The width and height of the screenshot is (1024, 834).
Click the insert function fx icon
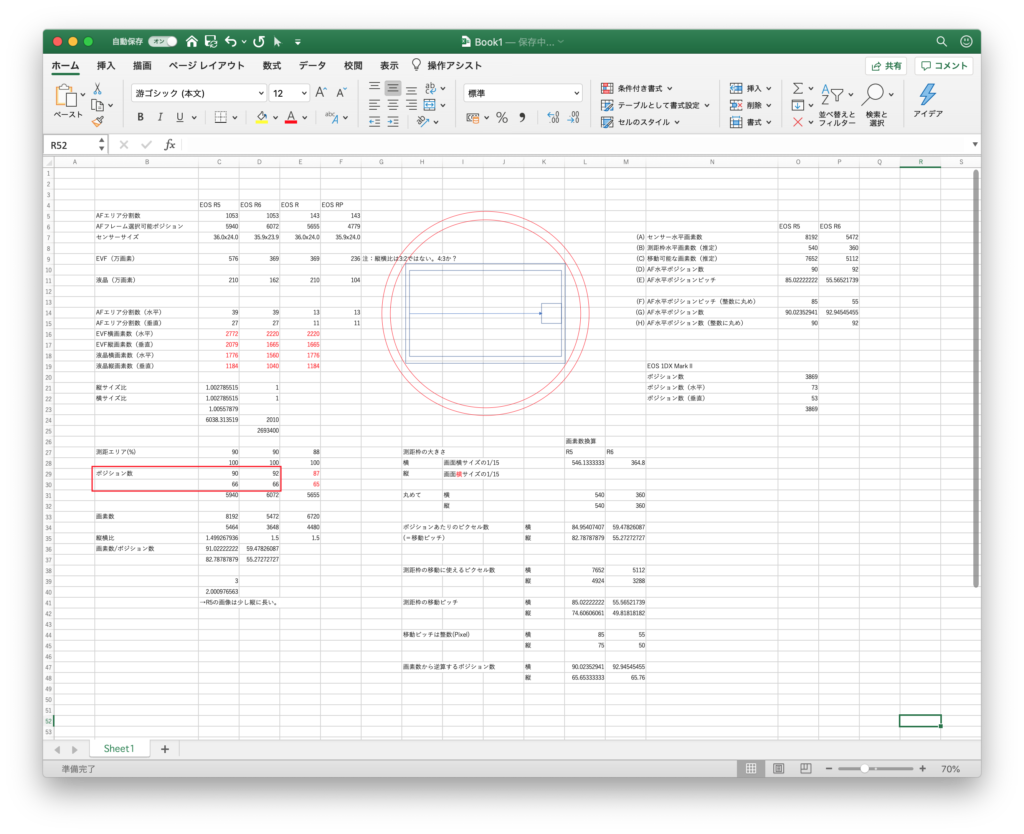click(x=170, y=145)
